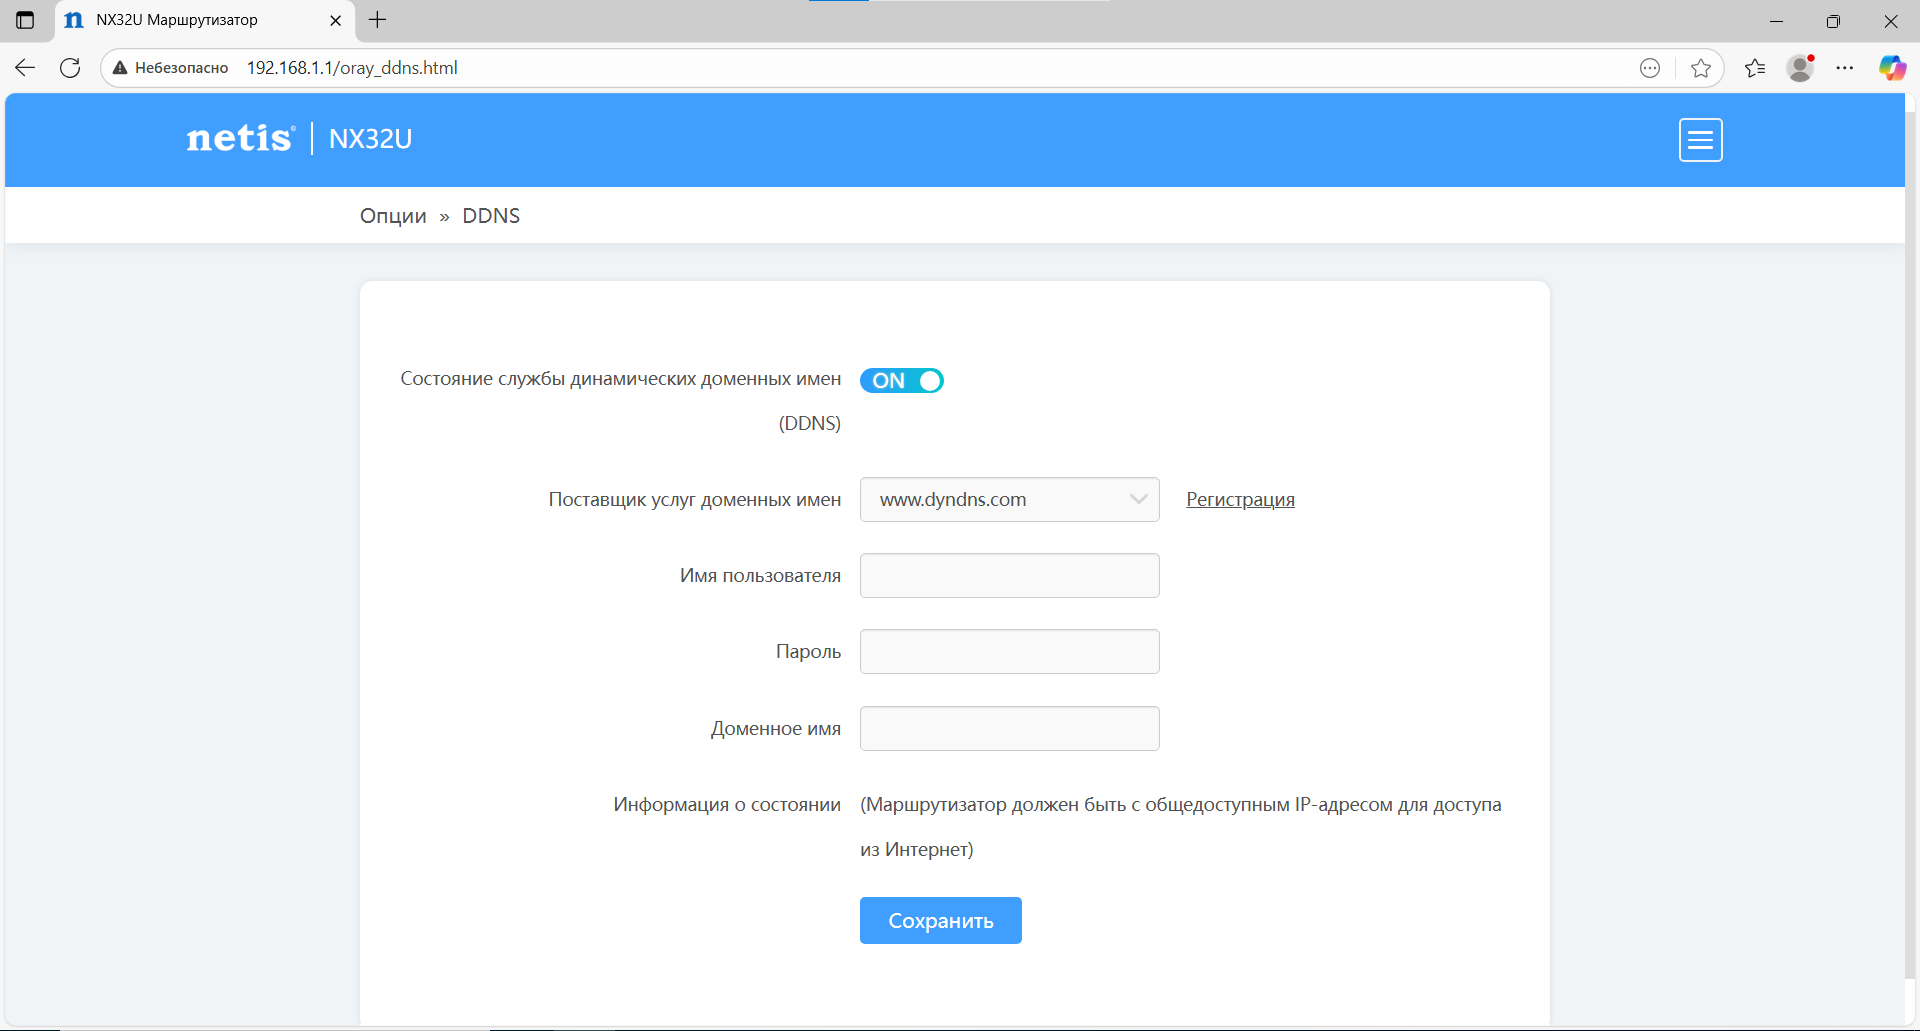The width and height of the screenshot is (1920, 1031).
Task: Launch the Copilot sidebar
Action: [1892, 68]
